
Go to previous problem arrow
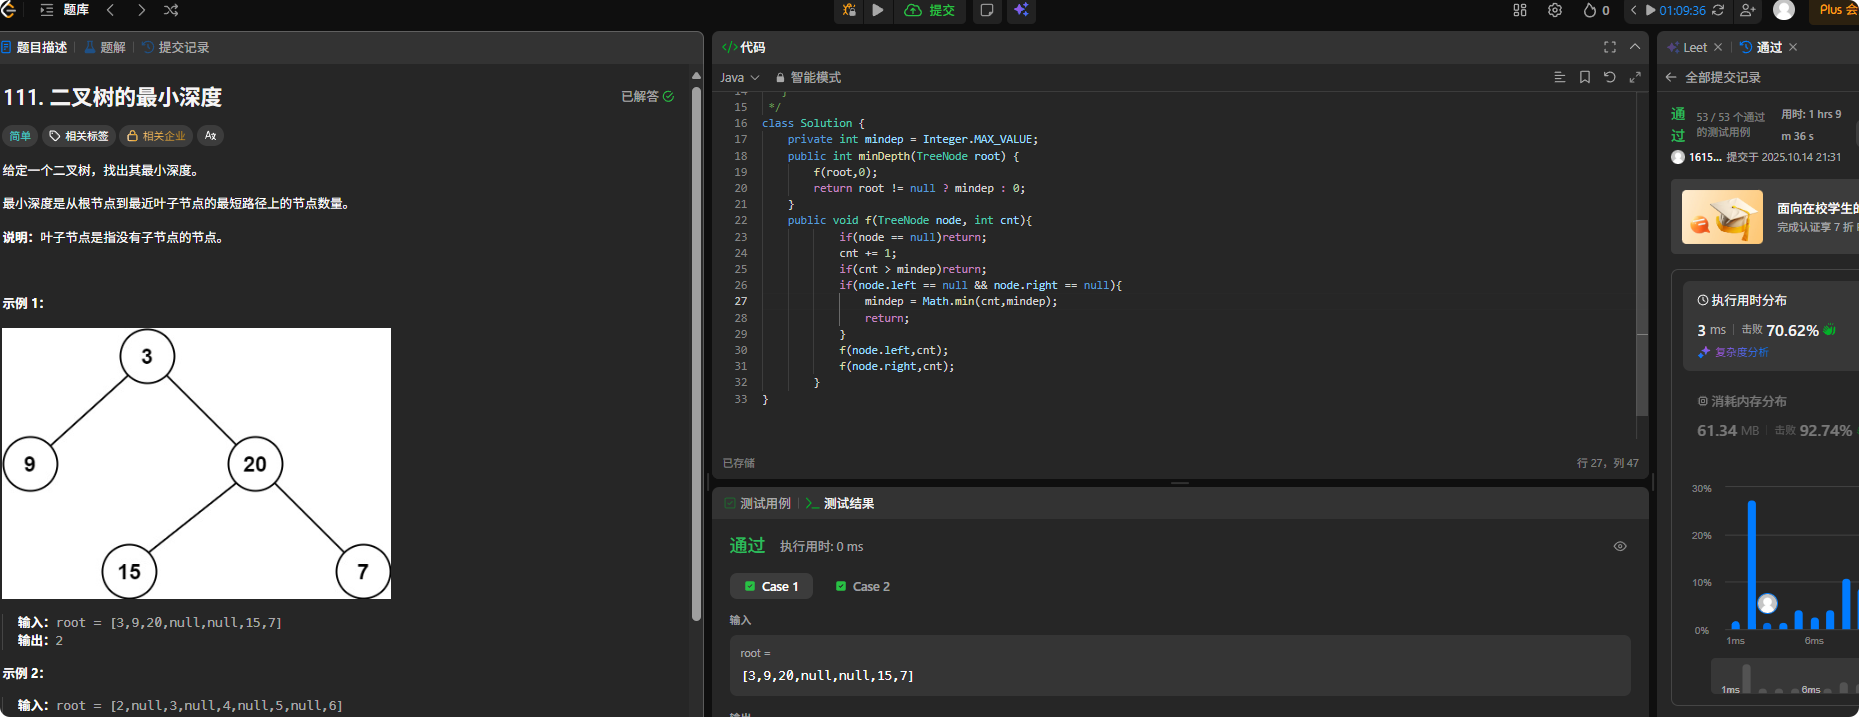pos(111,10)
